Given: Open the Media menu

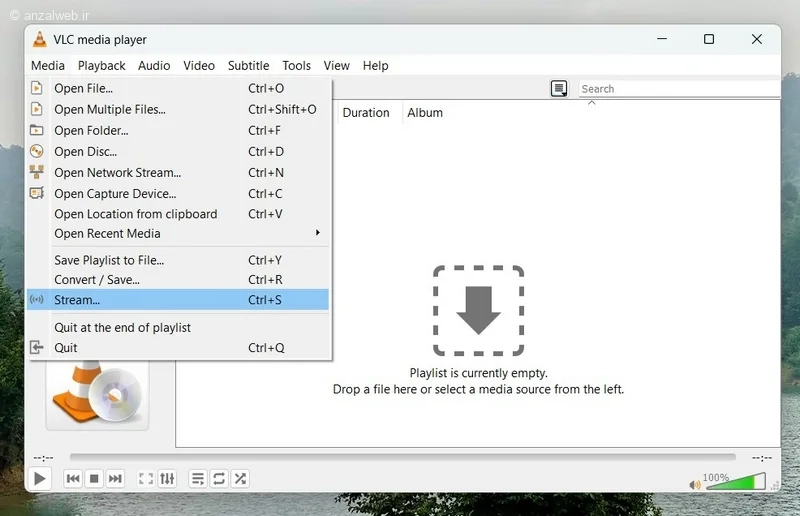Looking at the screenshot, I should (48, 66).
